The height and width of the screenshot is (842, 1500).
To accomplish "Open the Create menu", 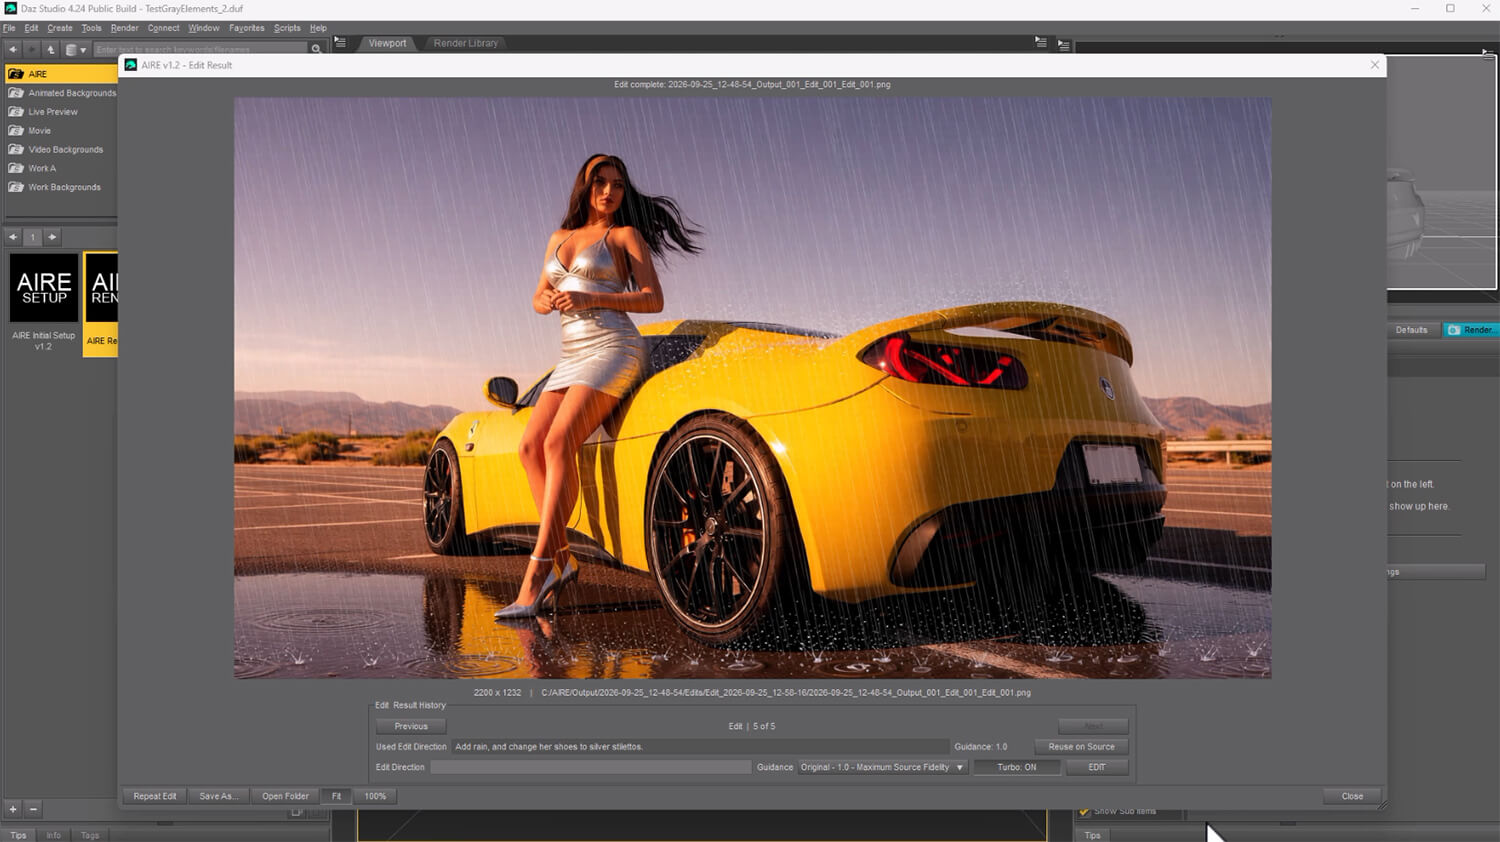I will coord(60,28).
